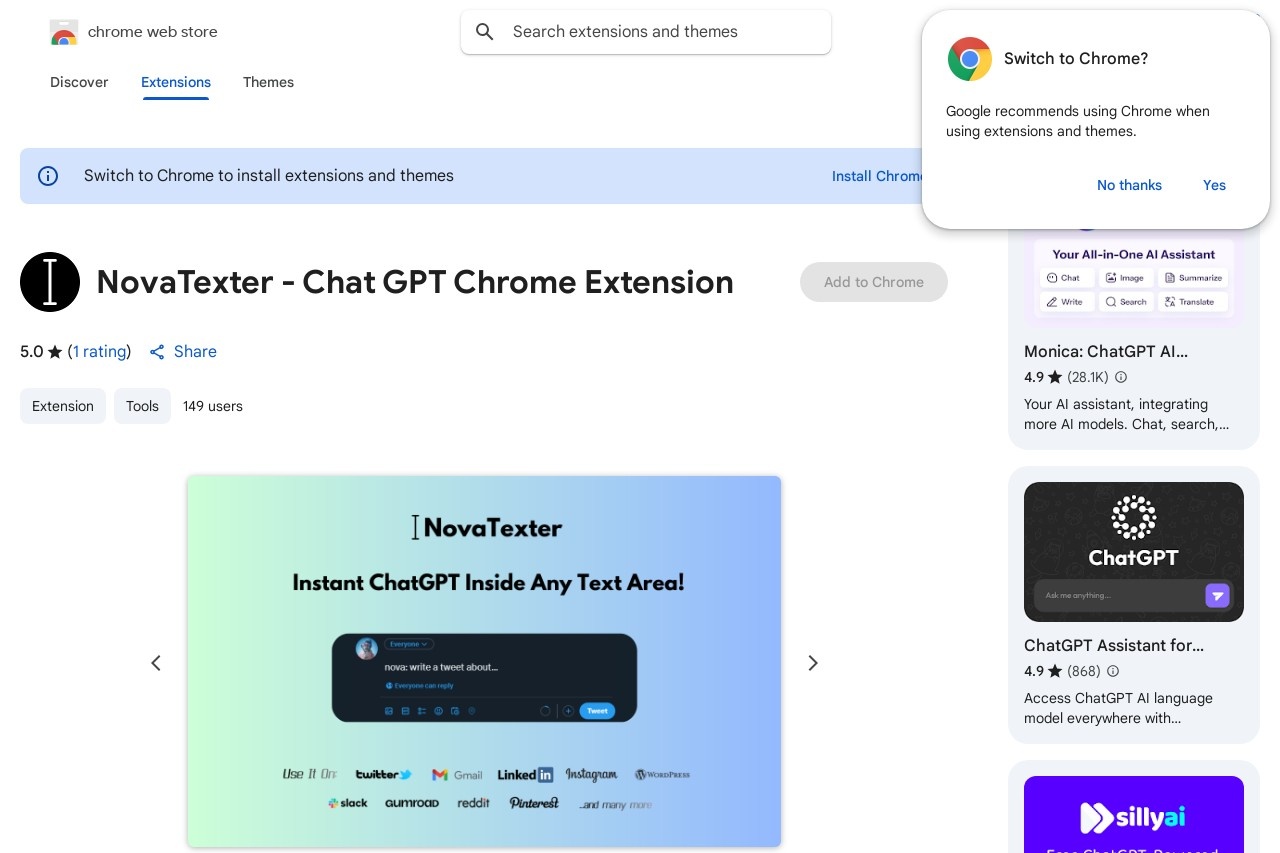Click the Chrome Web Store logo
1280x853 pixels.
click(x=64, y=32)
